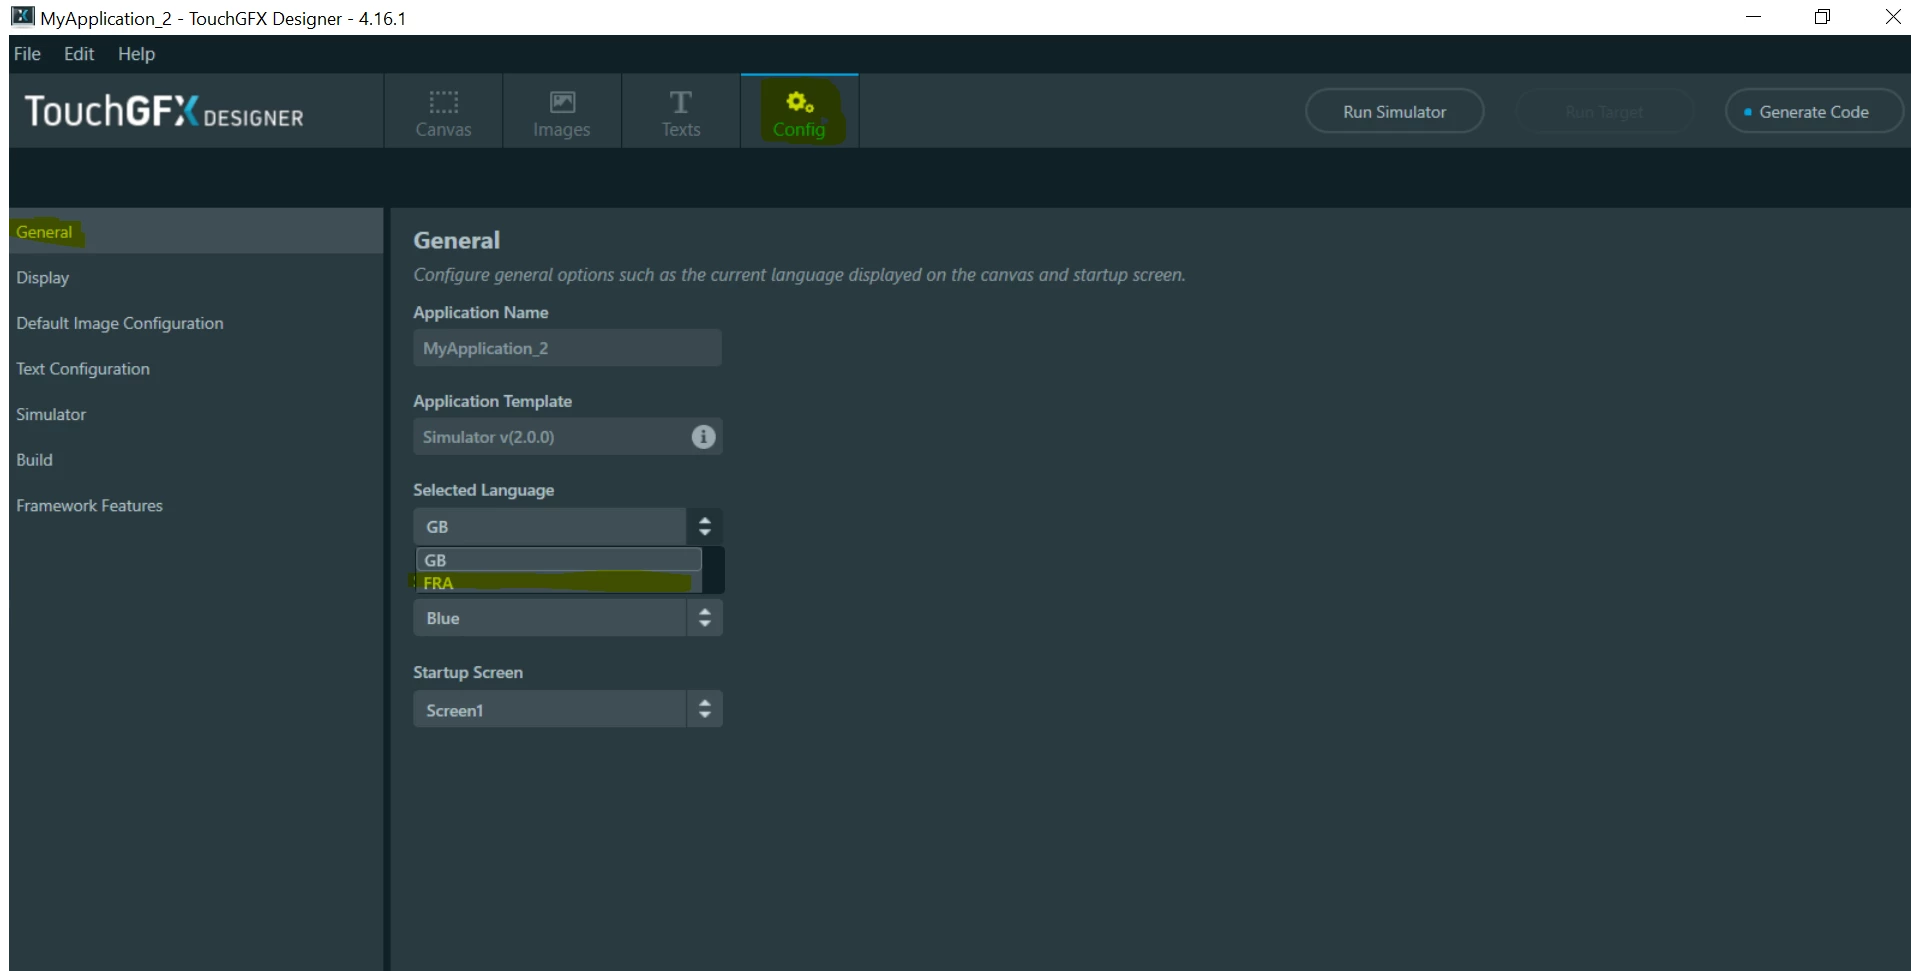This screenshot has height=971, width=1911.
Task: Select Display in the config sidebar
Action: tap(196, 277)
